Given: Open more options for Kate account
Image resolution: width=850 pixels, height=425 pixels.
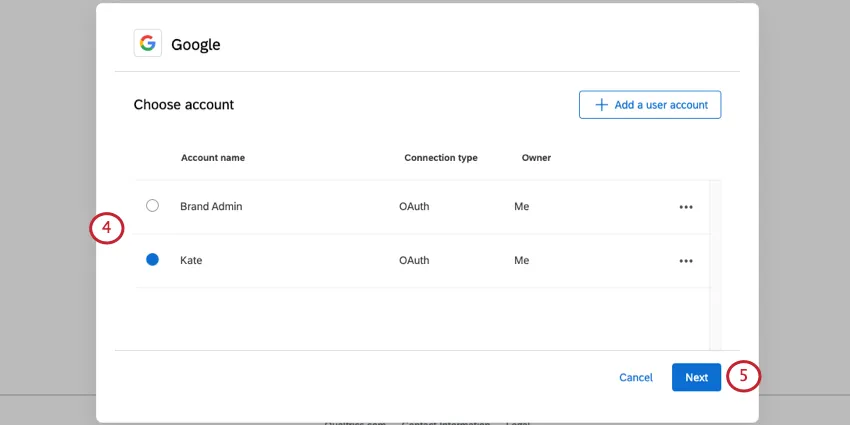Looking at the screenshot, I should (x=686, y=261).
